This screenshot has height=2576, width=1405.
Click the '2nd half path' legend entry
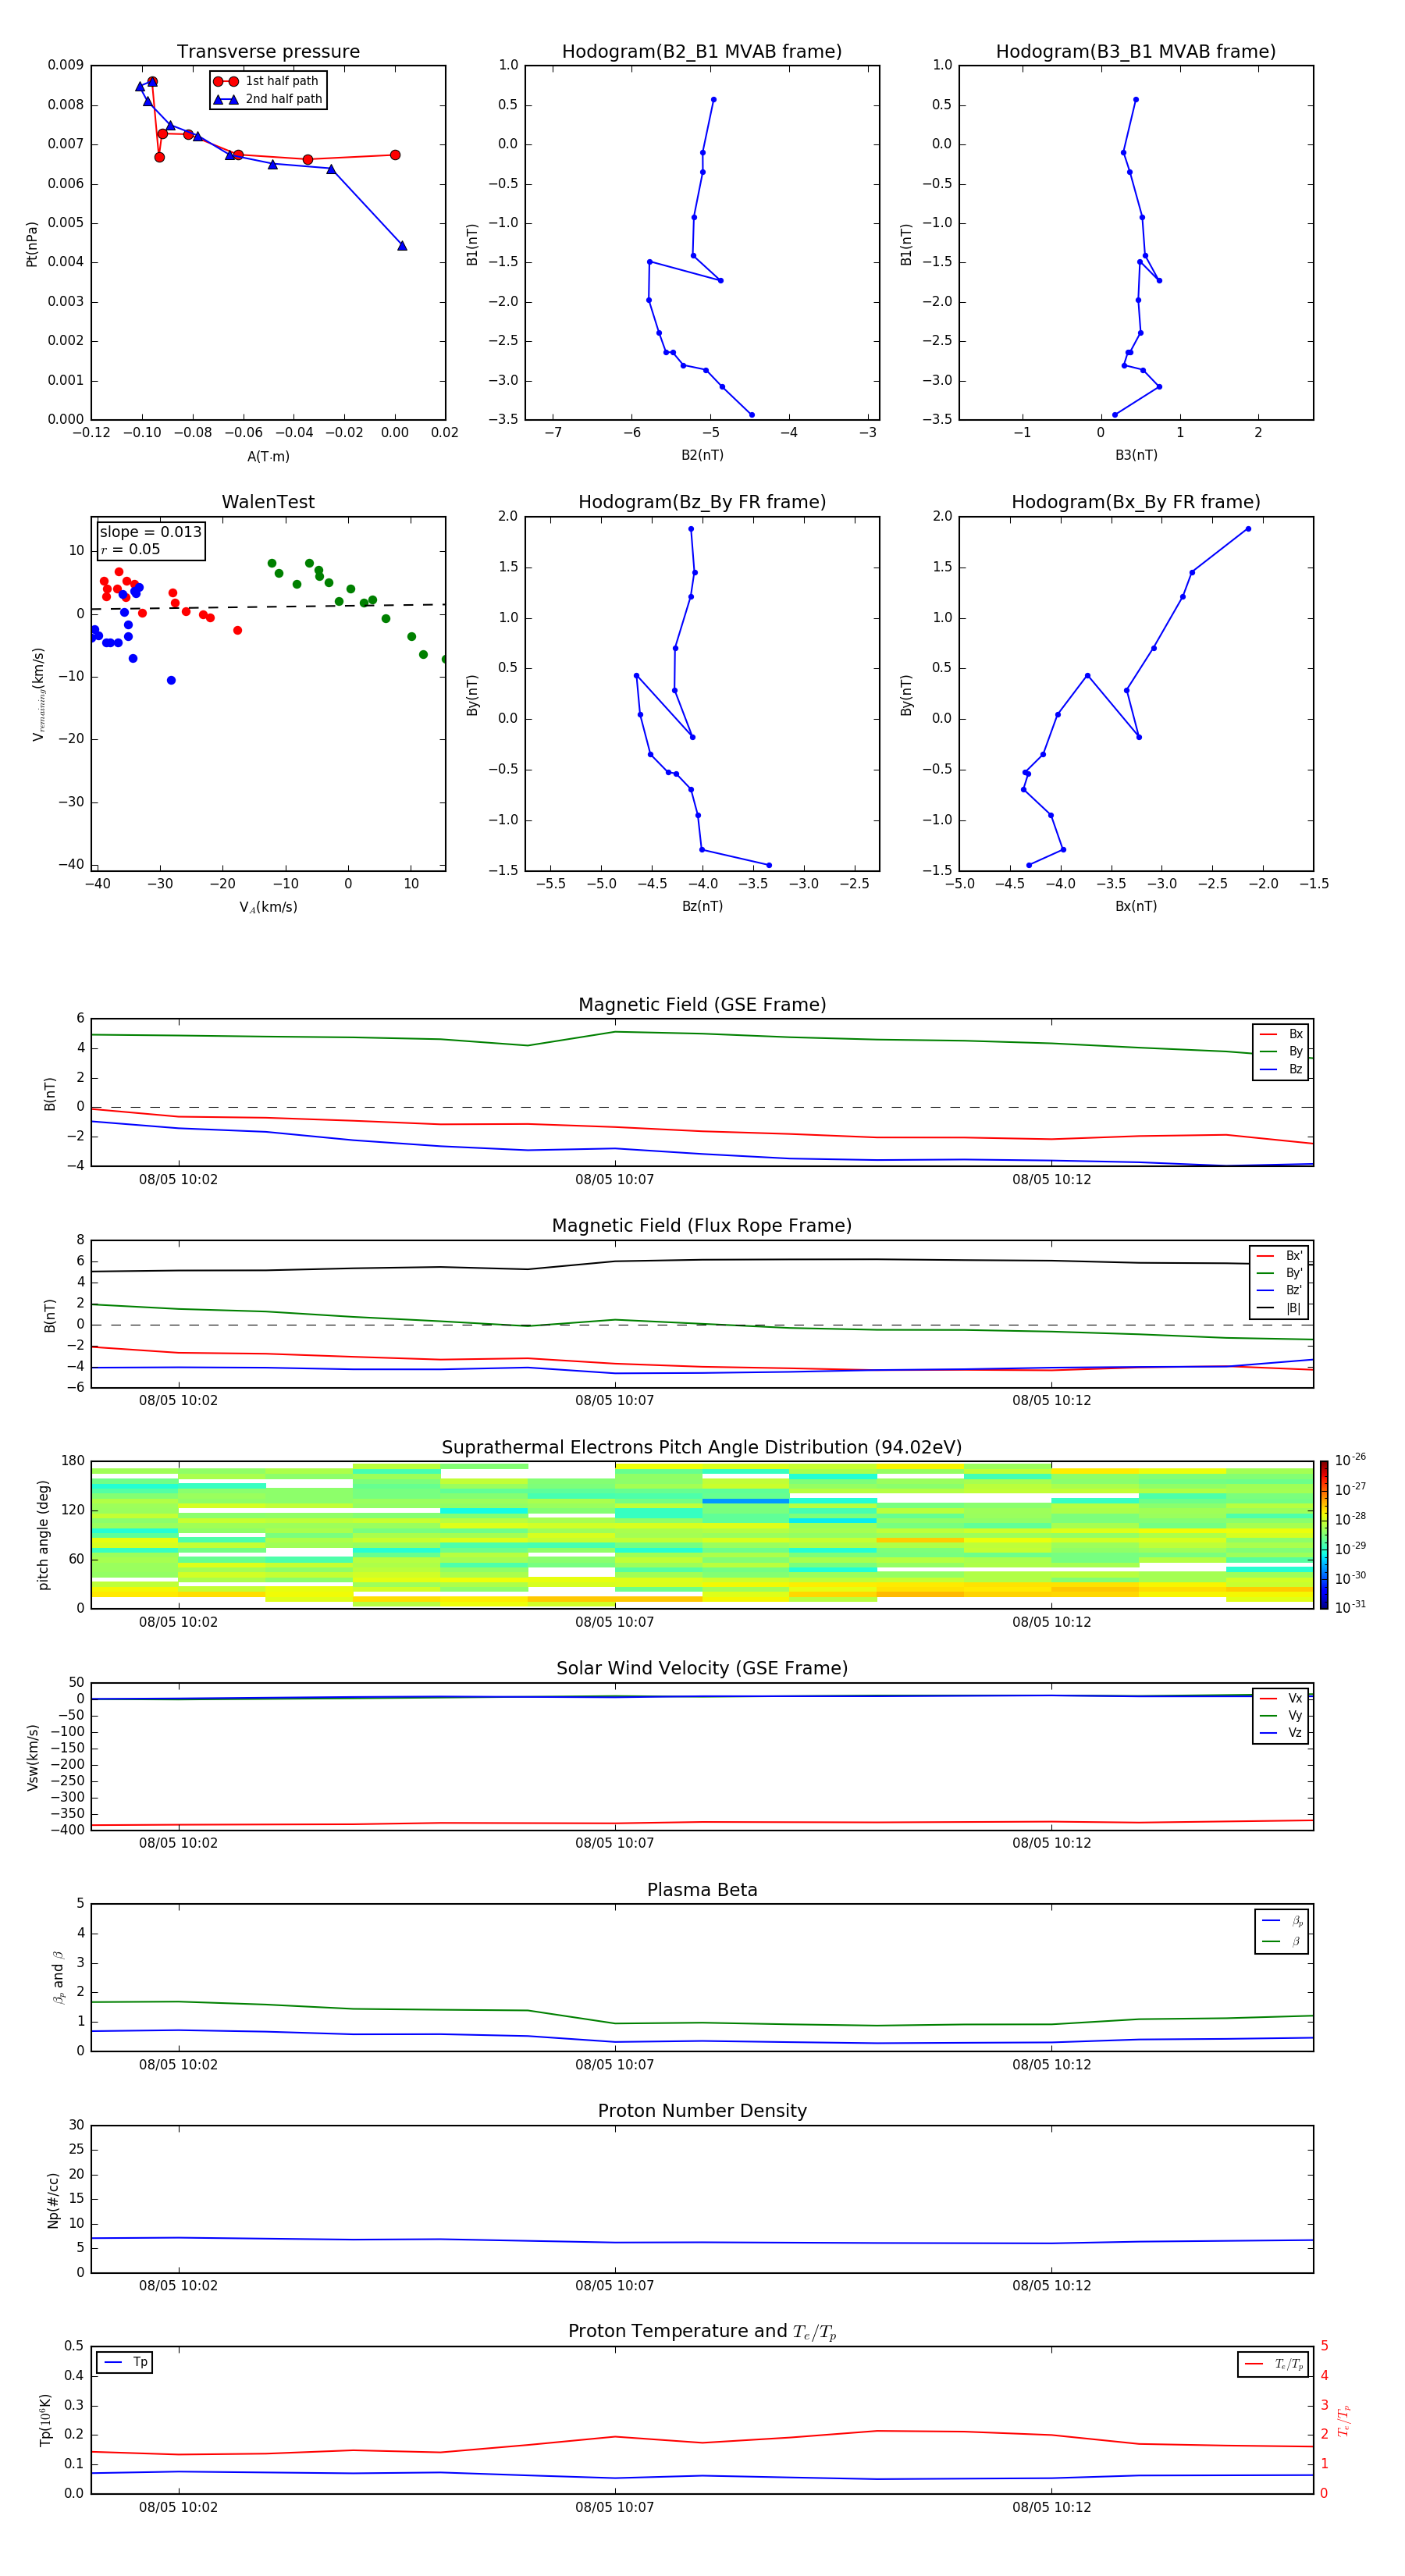tap(268, 99)
